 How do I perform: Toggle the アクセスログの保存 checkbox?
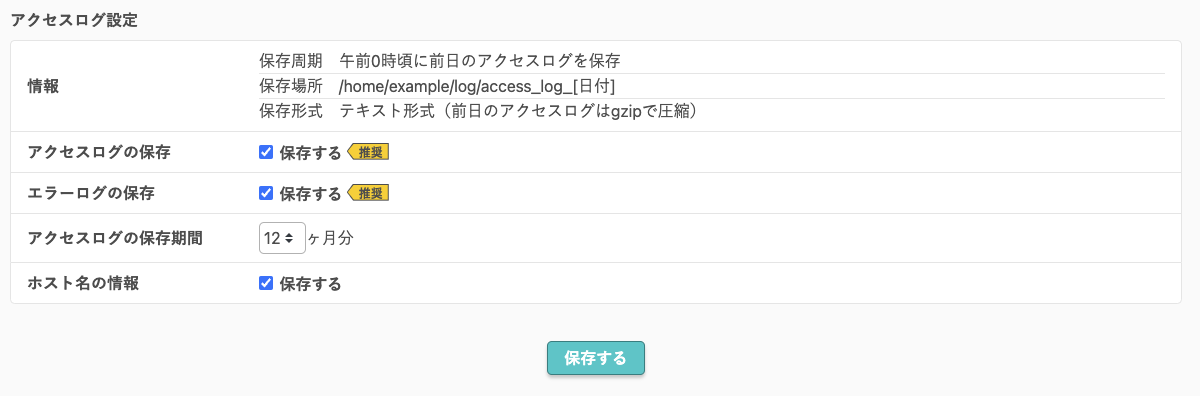click(266, 152)
